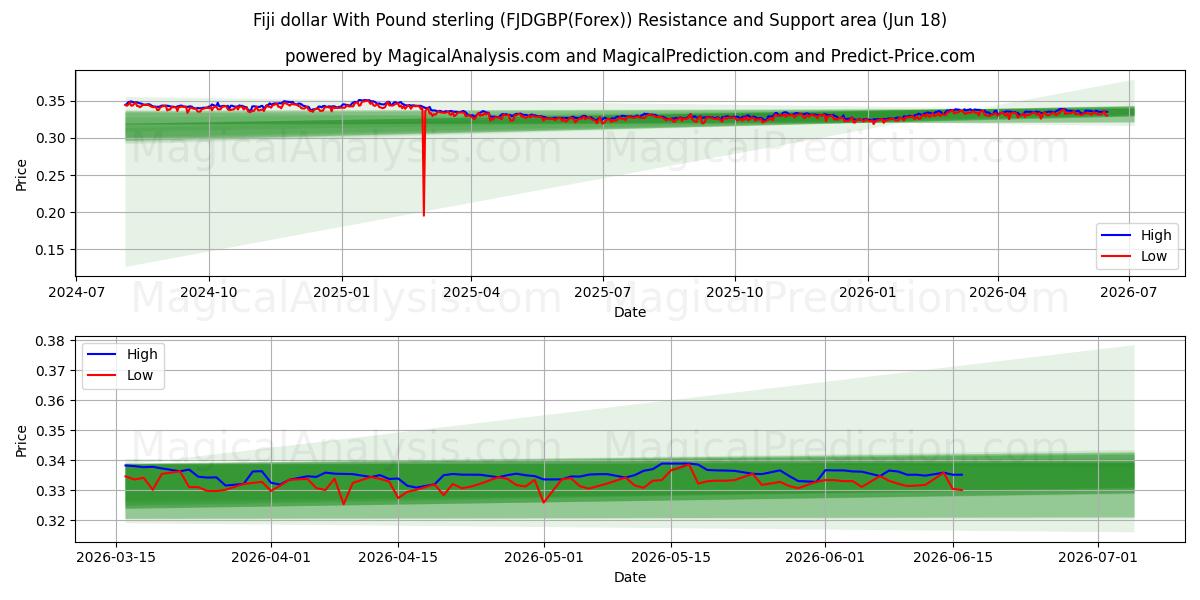Screen dimensions: 1200x600
Task: Click the '0.38' price label on bottom chart
Action: click(52, 341)
